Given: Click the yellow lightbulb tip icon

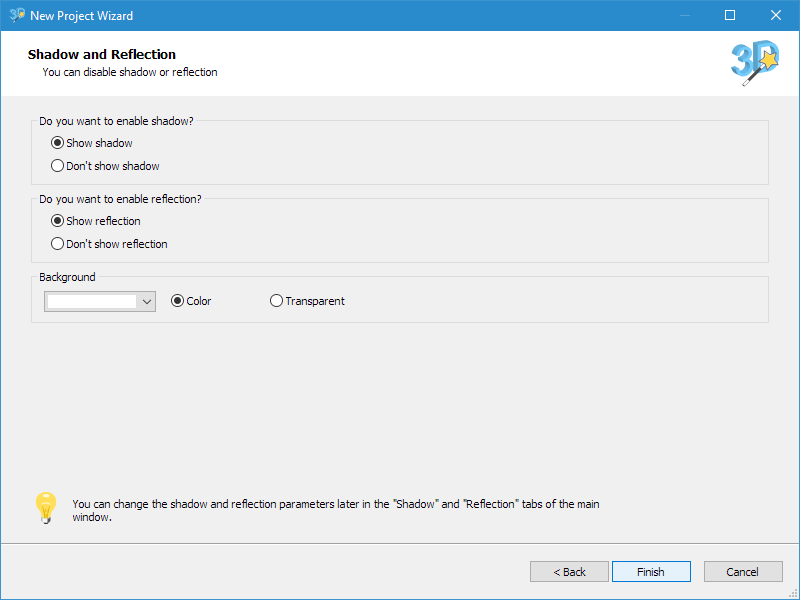Looking at the screenshot, I should [46, 508].
